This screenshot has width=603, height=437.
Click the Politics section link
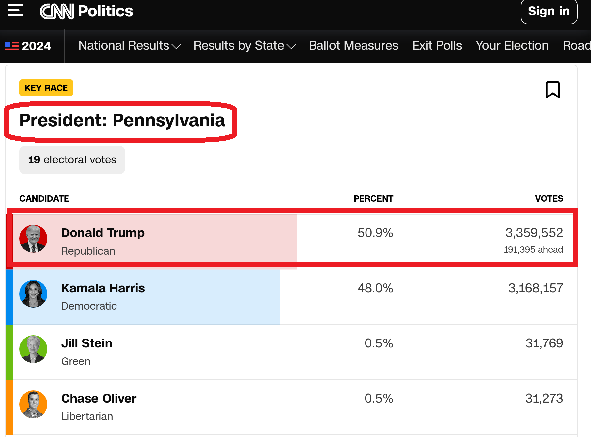coord(105,11)
